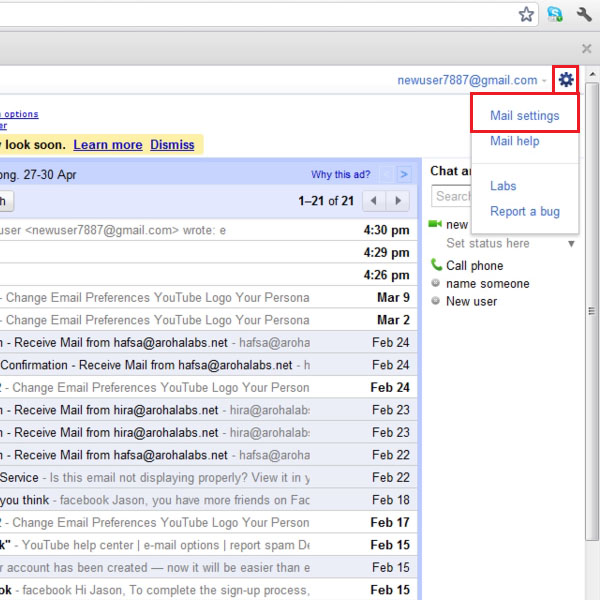
Task: Open the Call phone link
Action: [474, 266]
